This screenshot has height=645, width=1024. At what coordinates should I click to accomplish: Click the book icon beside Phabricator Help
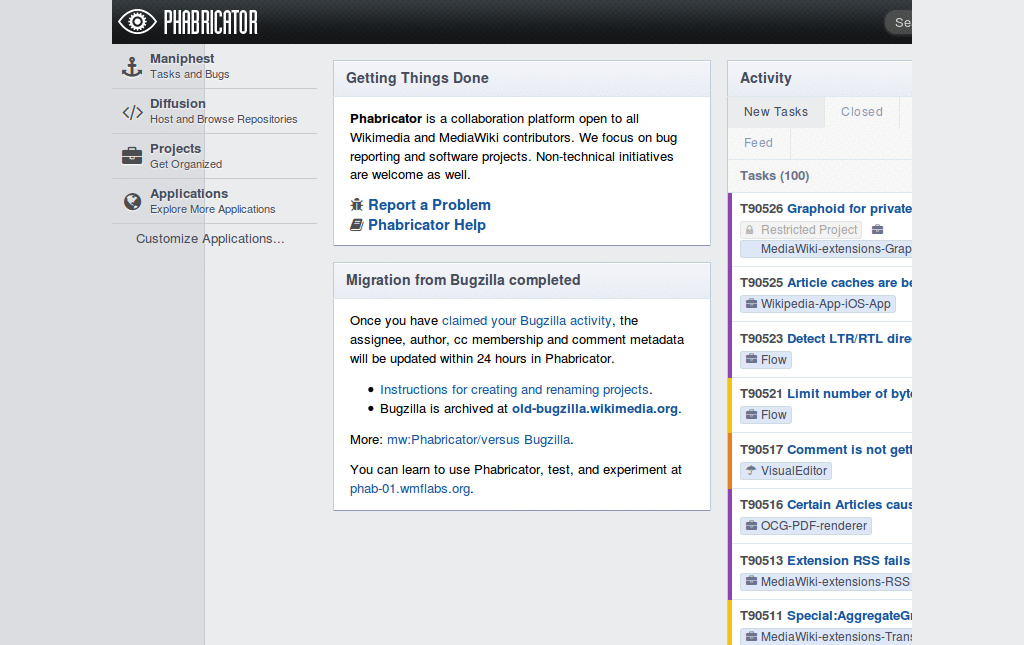coord(357,225)
